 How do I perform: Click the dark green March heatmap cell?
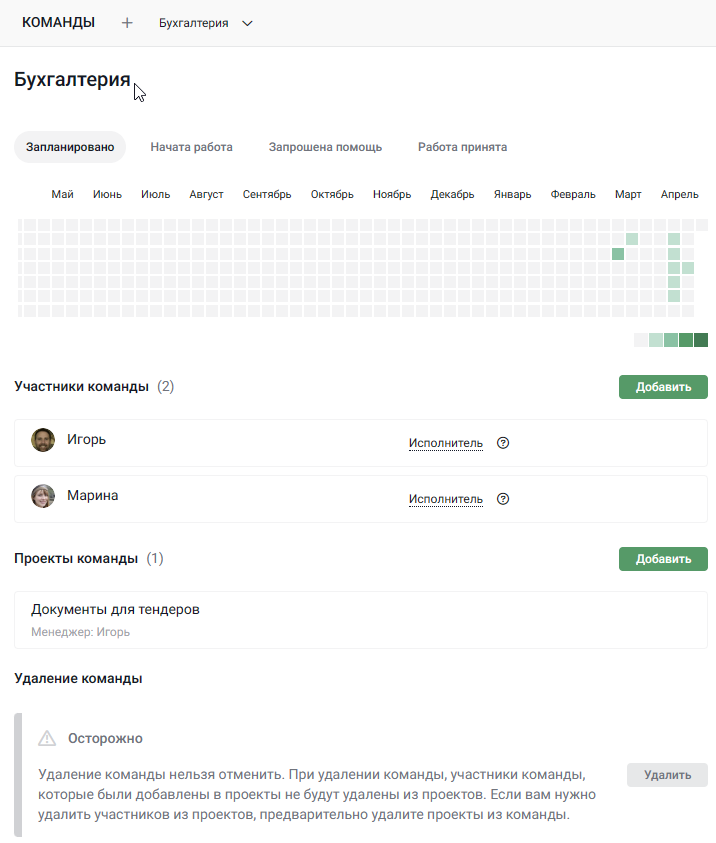[x=618, y=254]
